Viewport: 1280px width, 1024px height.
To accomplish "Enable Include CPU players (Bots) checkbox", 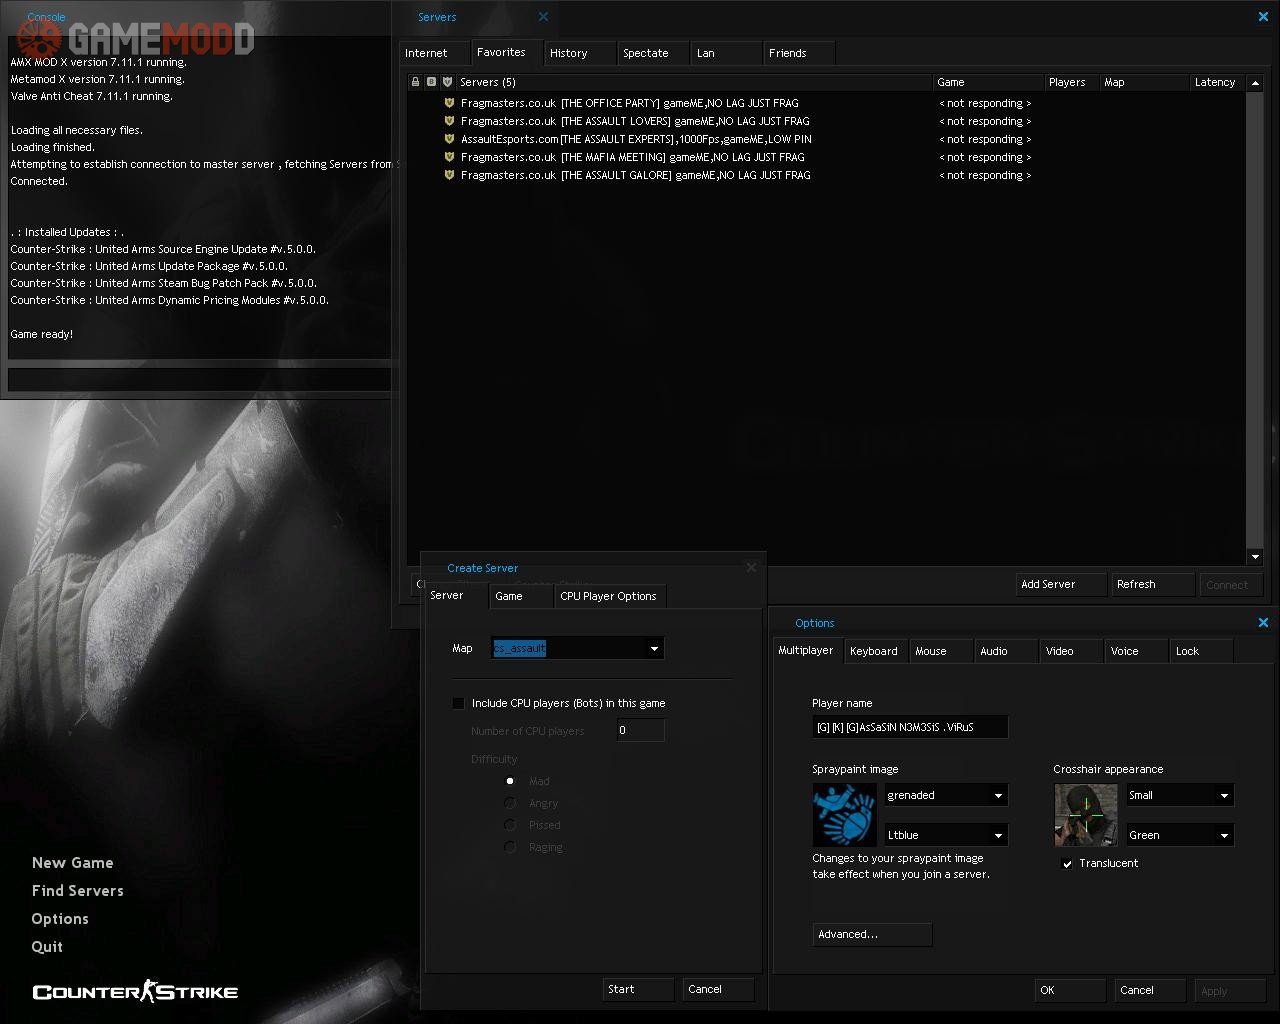I will coord(459,703).
